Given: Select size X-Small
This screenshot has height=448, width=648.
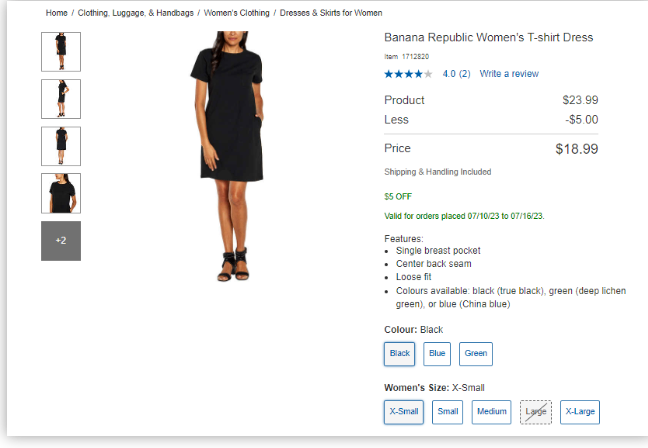Looking at the screenshot, I should pos(404,411).
